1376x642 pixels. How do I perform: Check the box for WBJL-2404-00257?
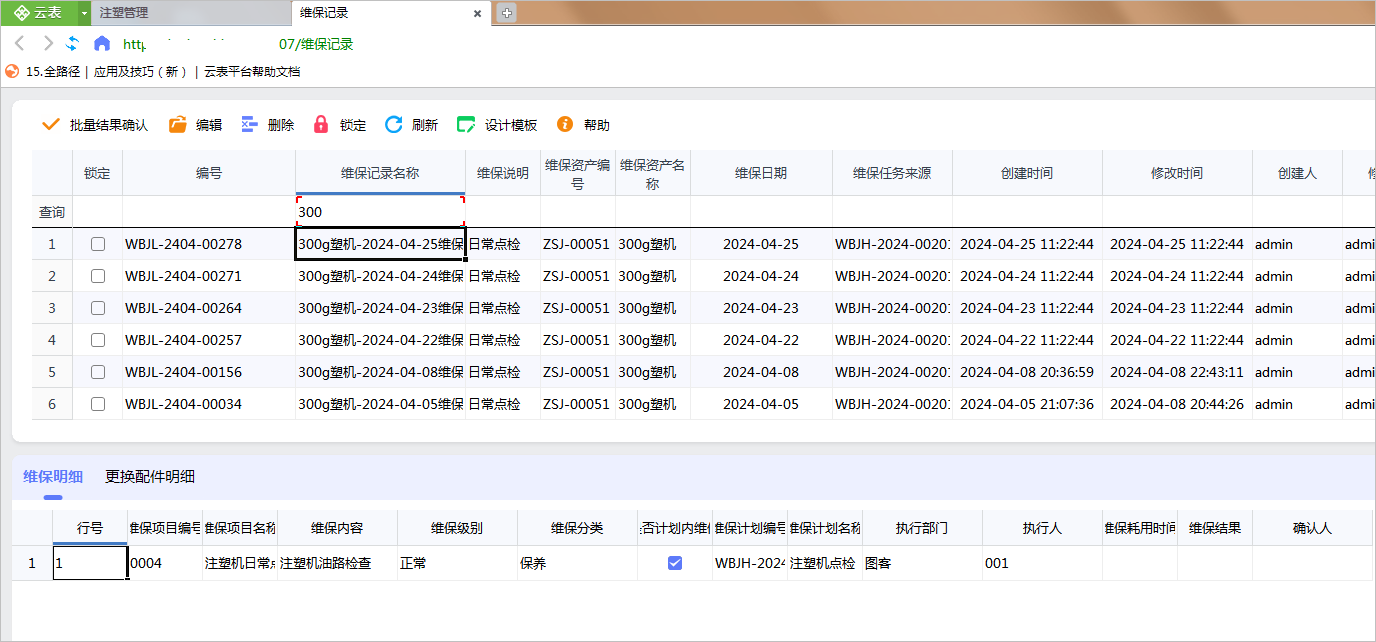tap(98, 340)
